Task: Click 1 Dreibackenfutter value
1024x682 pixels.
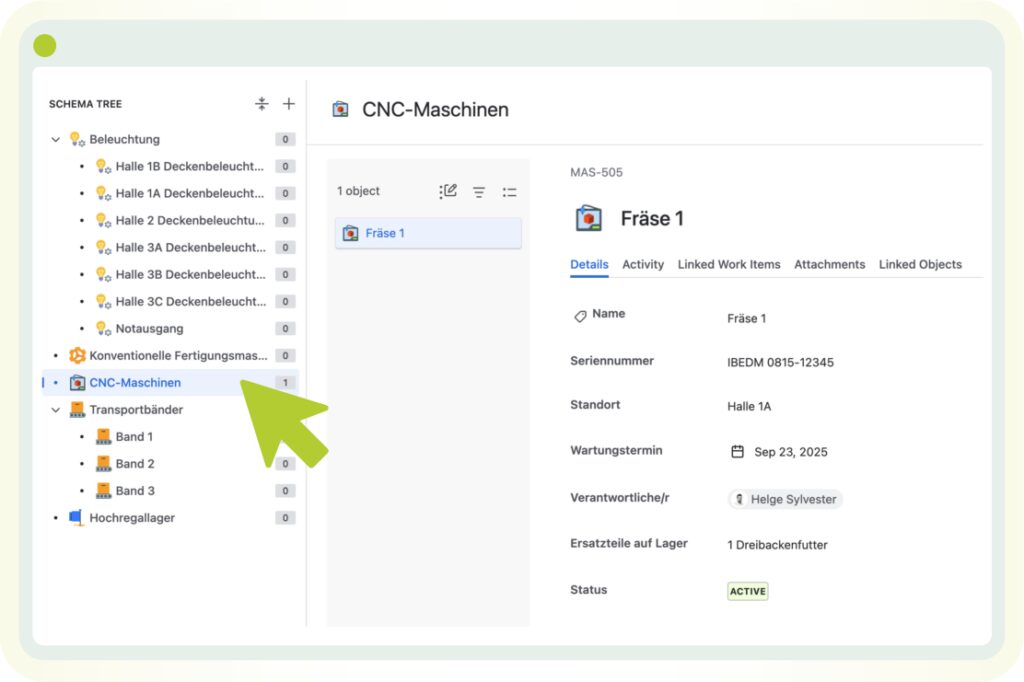Action: pos(777,545)
